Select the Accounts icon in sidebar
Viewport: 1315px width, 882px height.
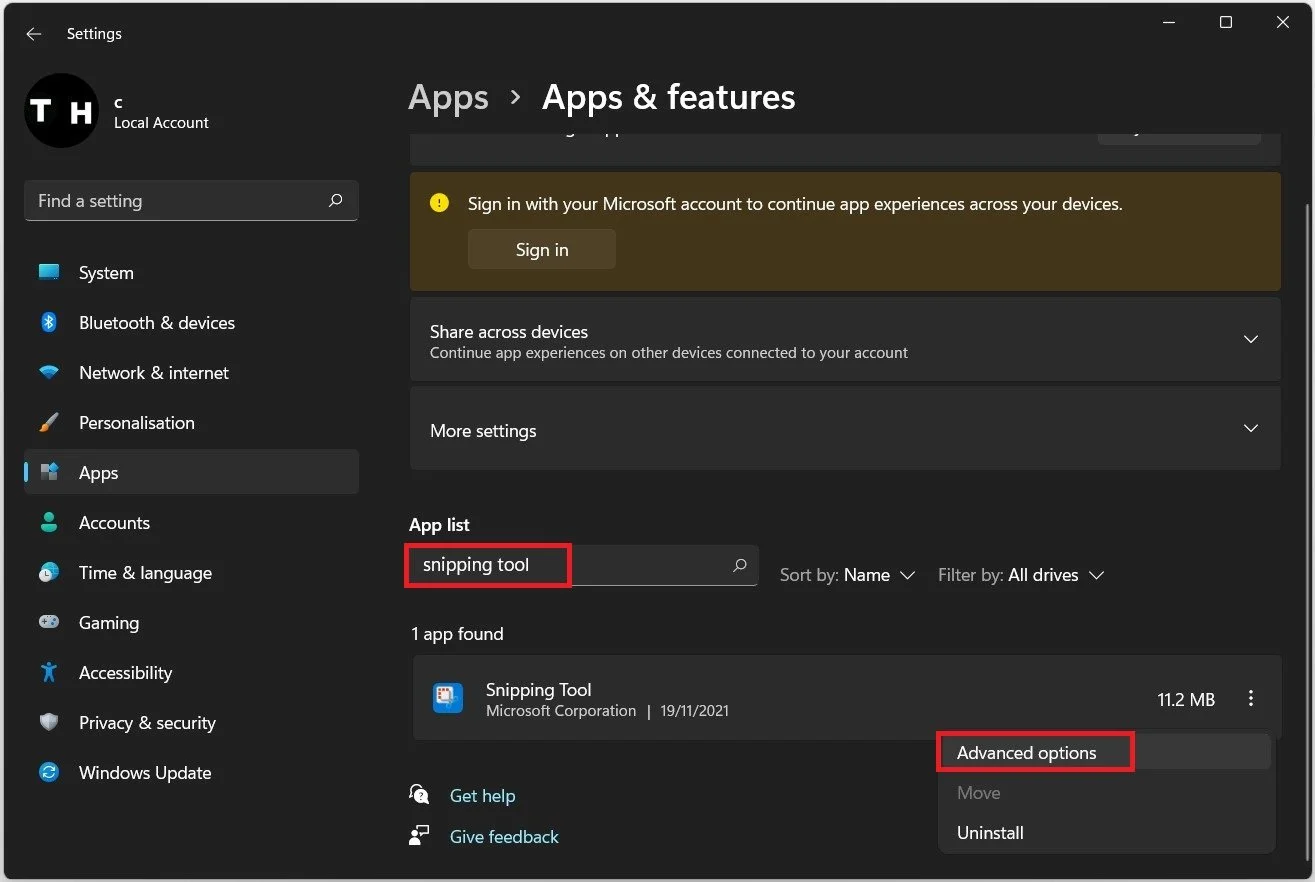point(48,522)
